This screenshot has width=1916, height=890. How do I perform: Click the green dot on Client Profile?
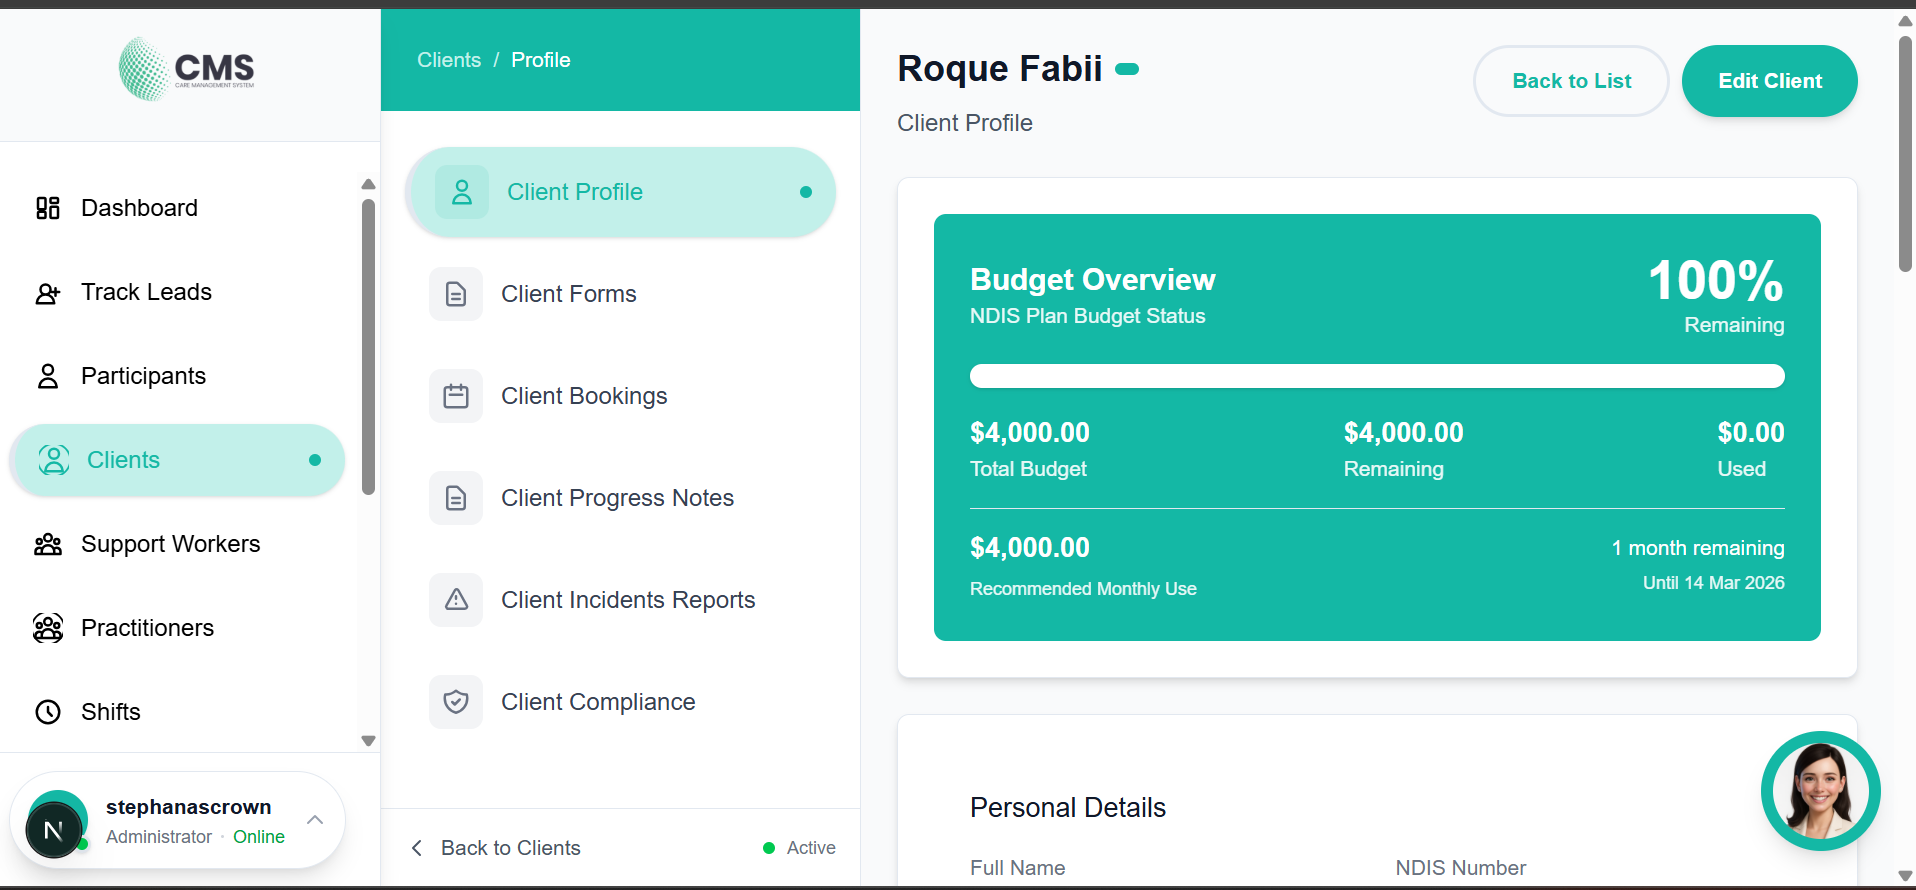click(x=806, y=192)
